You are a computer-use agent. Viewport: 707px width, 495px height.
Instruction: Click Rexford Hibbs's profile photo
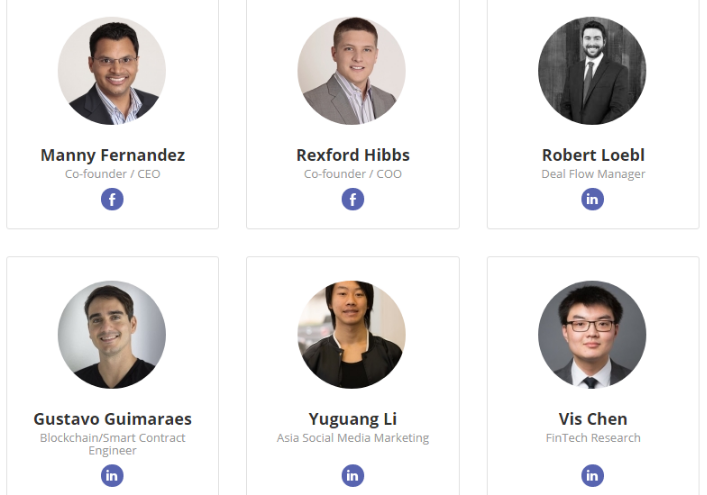[352, 71]
